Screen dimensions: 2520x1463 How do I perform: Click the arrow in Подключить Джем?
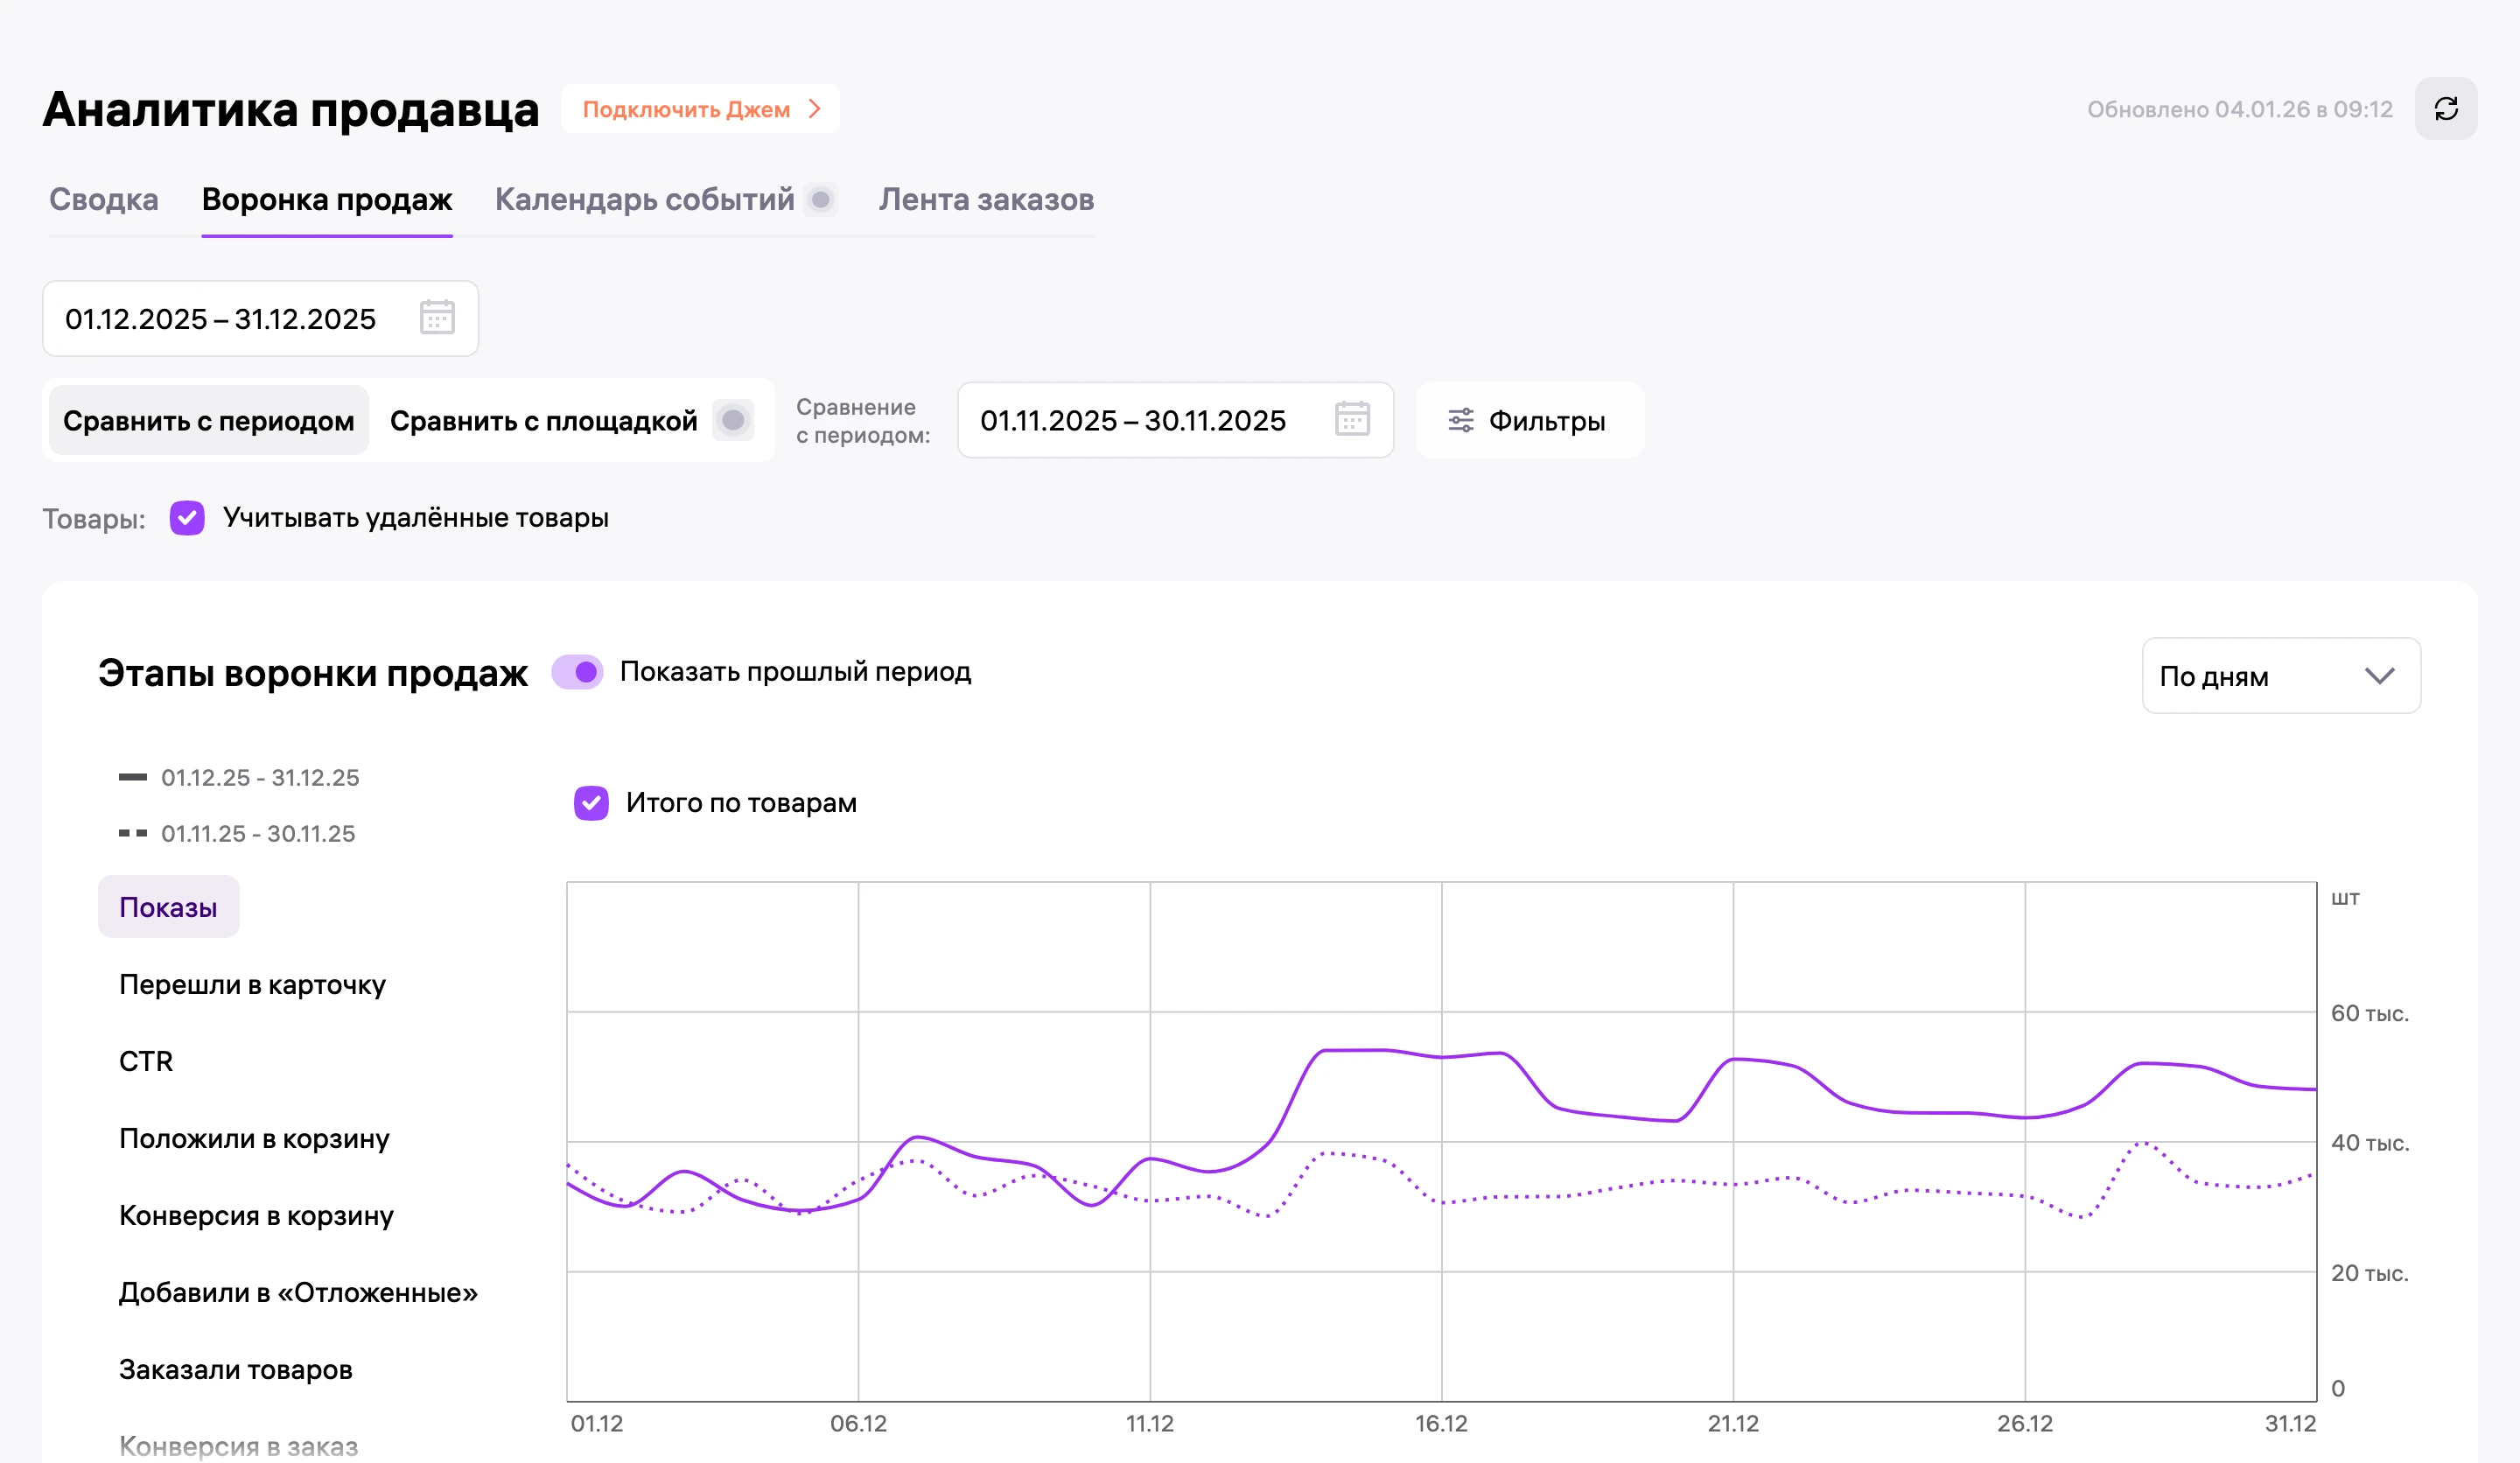[815, 109]
